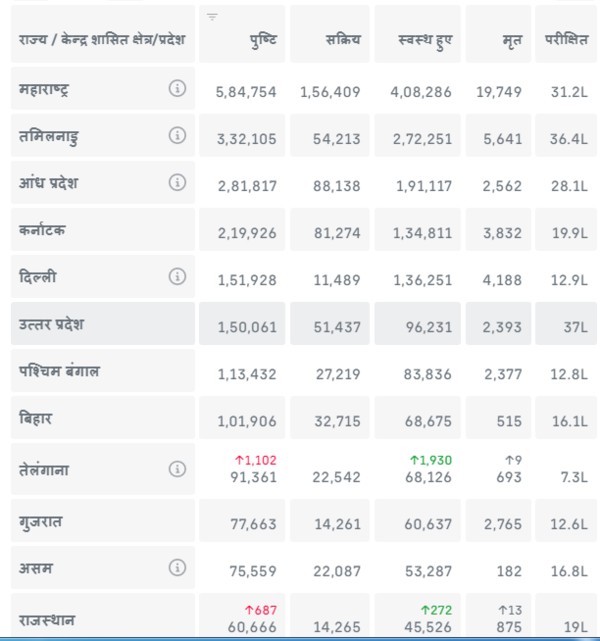
Task: Click the sort indicator above पुष्टि column
Action: (212, 17)
